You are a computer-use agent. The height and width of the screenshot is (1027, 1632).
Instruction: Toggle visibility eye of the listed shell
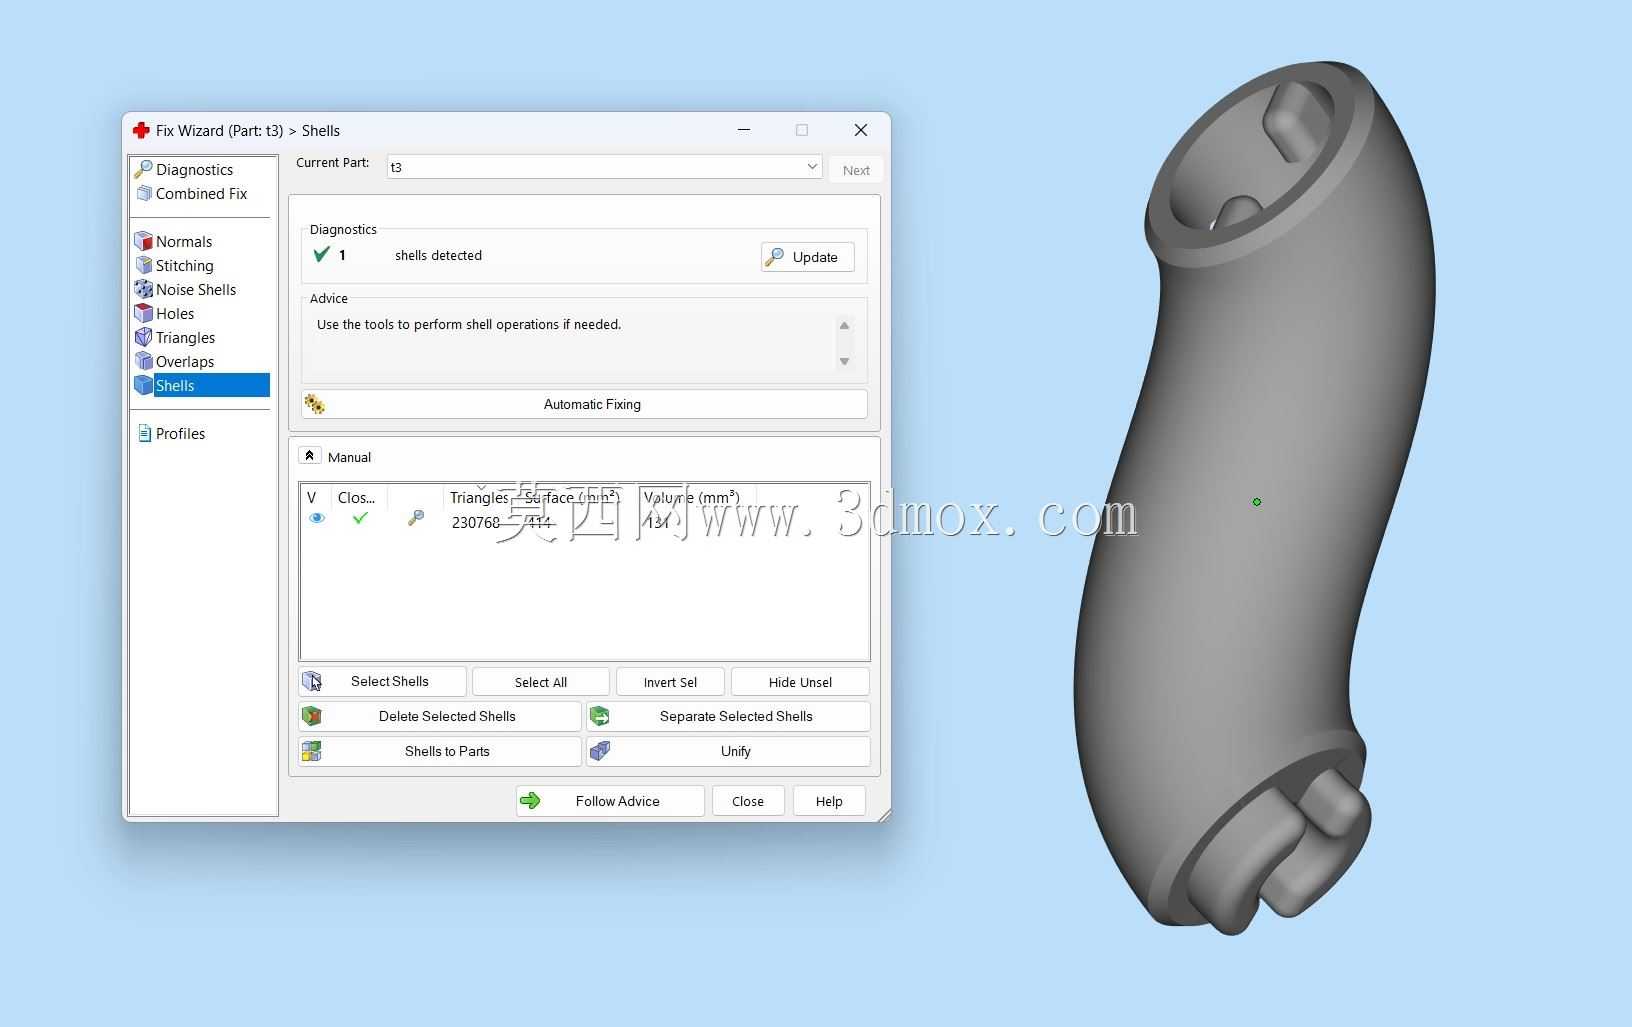click(x=317, y=518)
